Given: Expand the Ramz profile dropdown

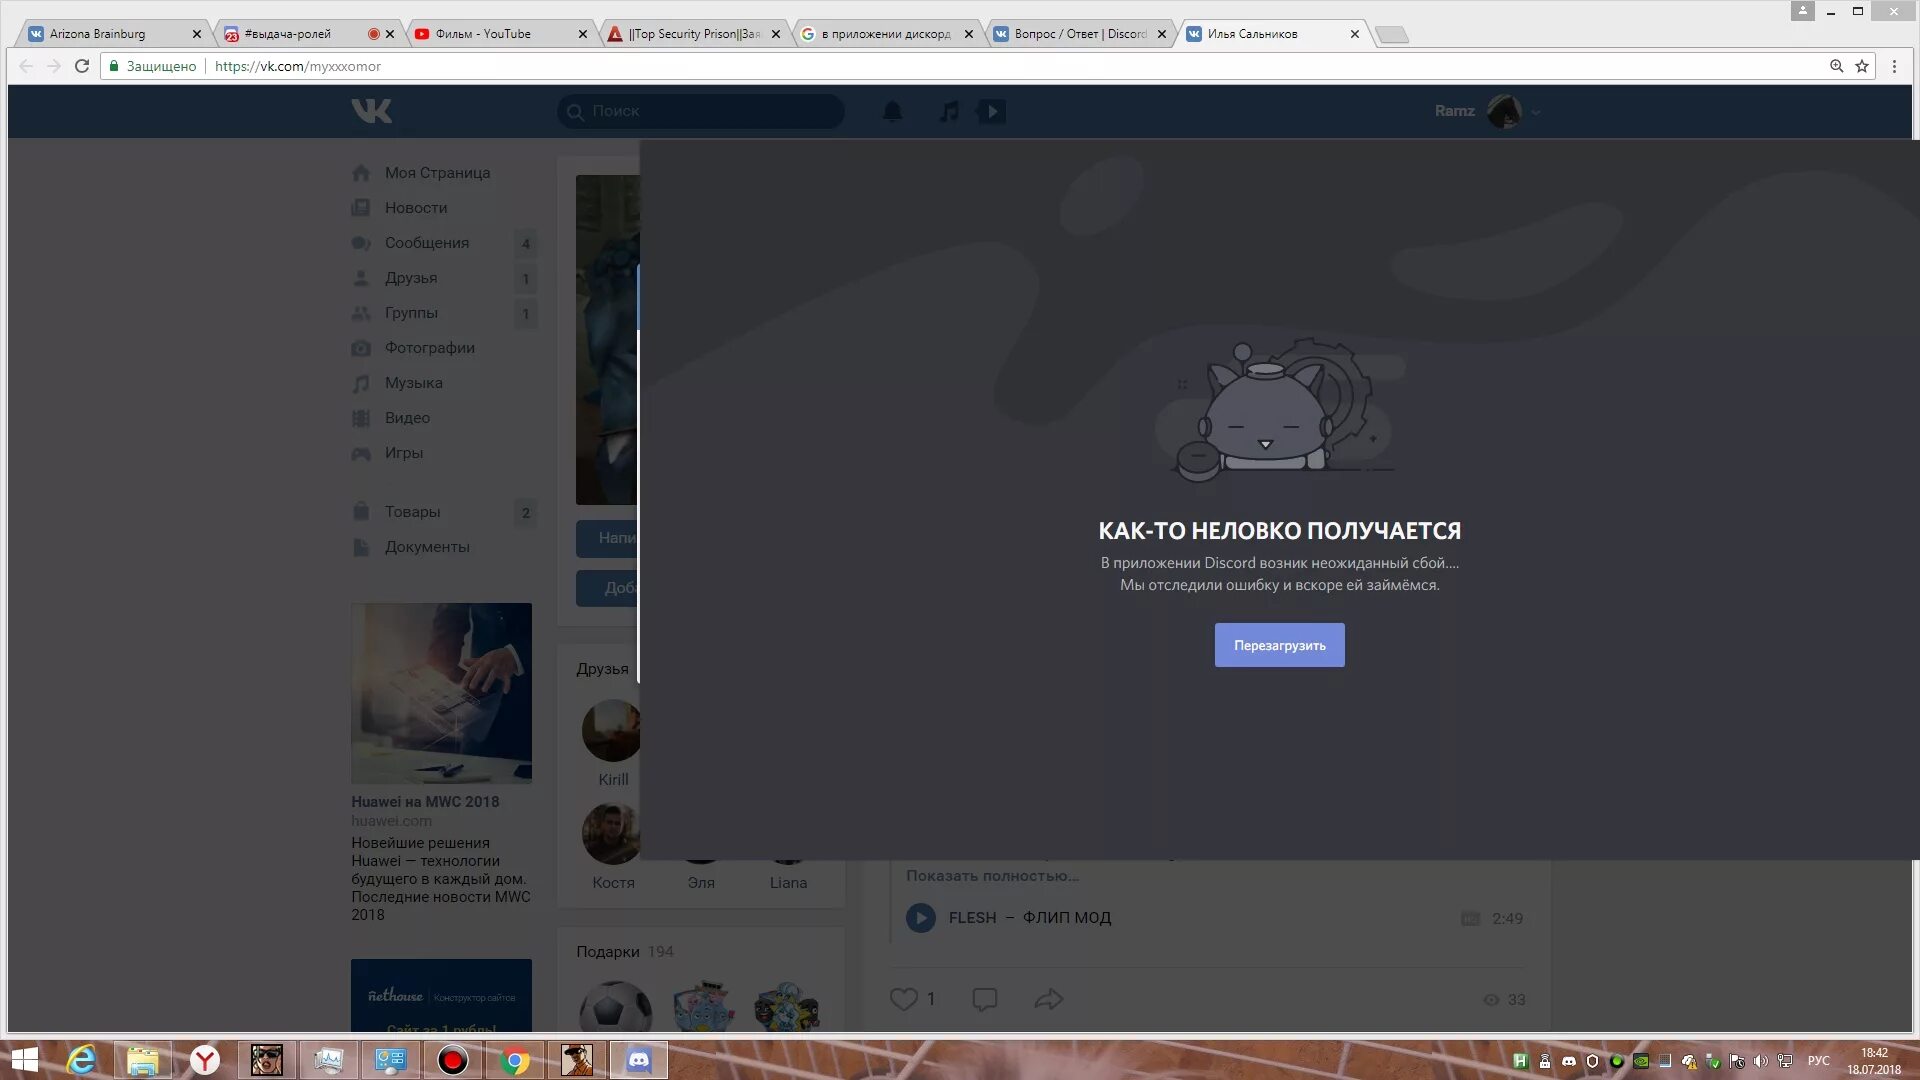Looking at the screenshot, I should point(1487,111).
